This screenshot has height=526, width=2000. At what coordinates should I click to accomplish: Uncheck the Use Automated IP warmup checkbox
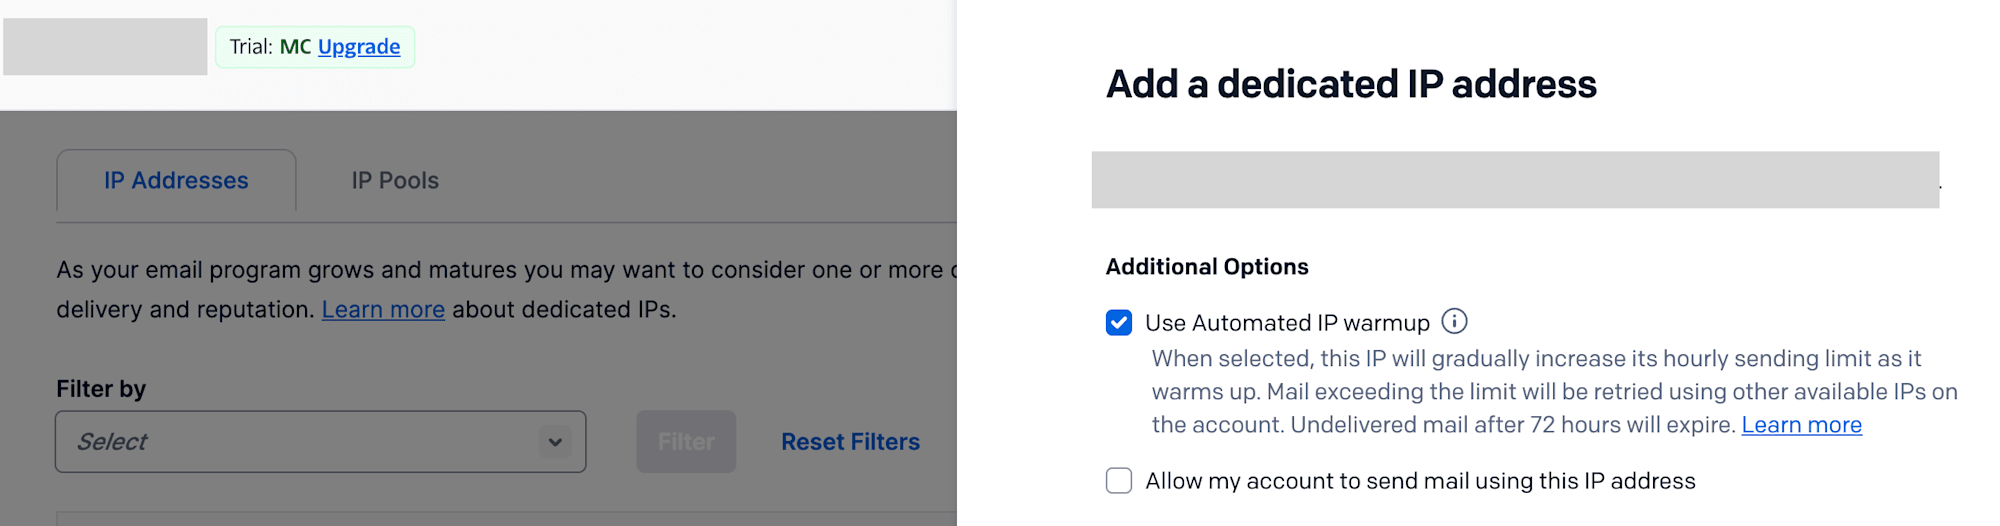pyautogui.click(x=1119, y=323)
